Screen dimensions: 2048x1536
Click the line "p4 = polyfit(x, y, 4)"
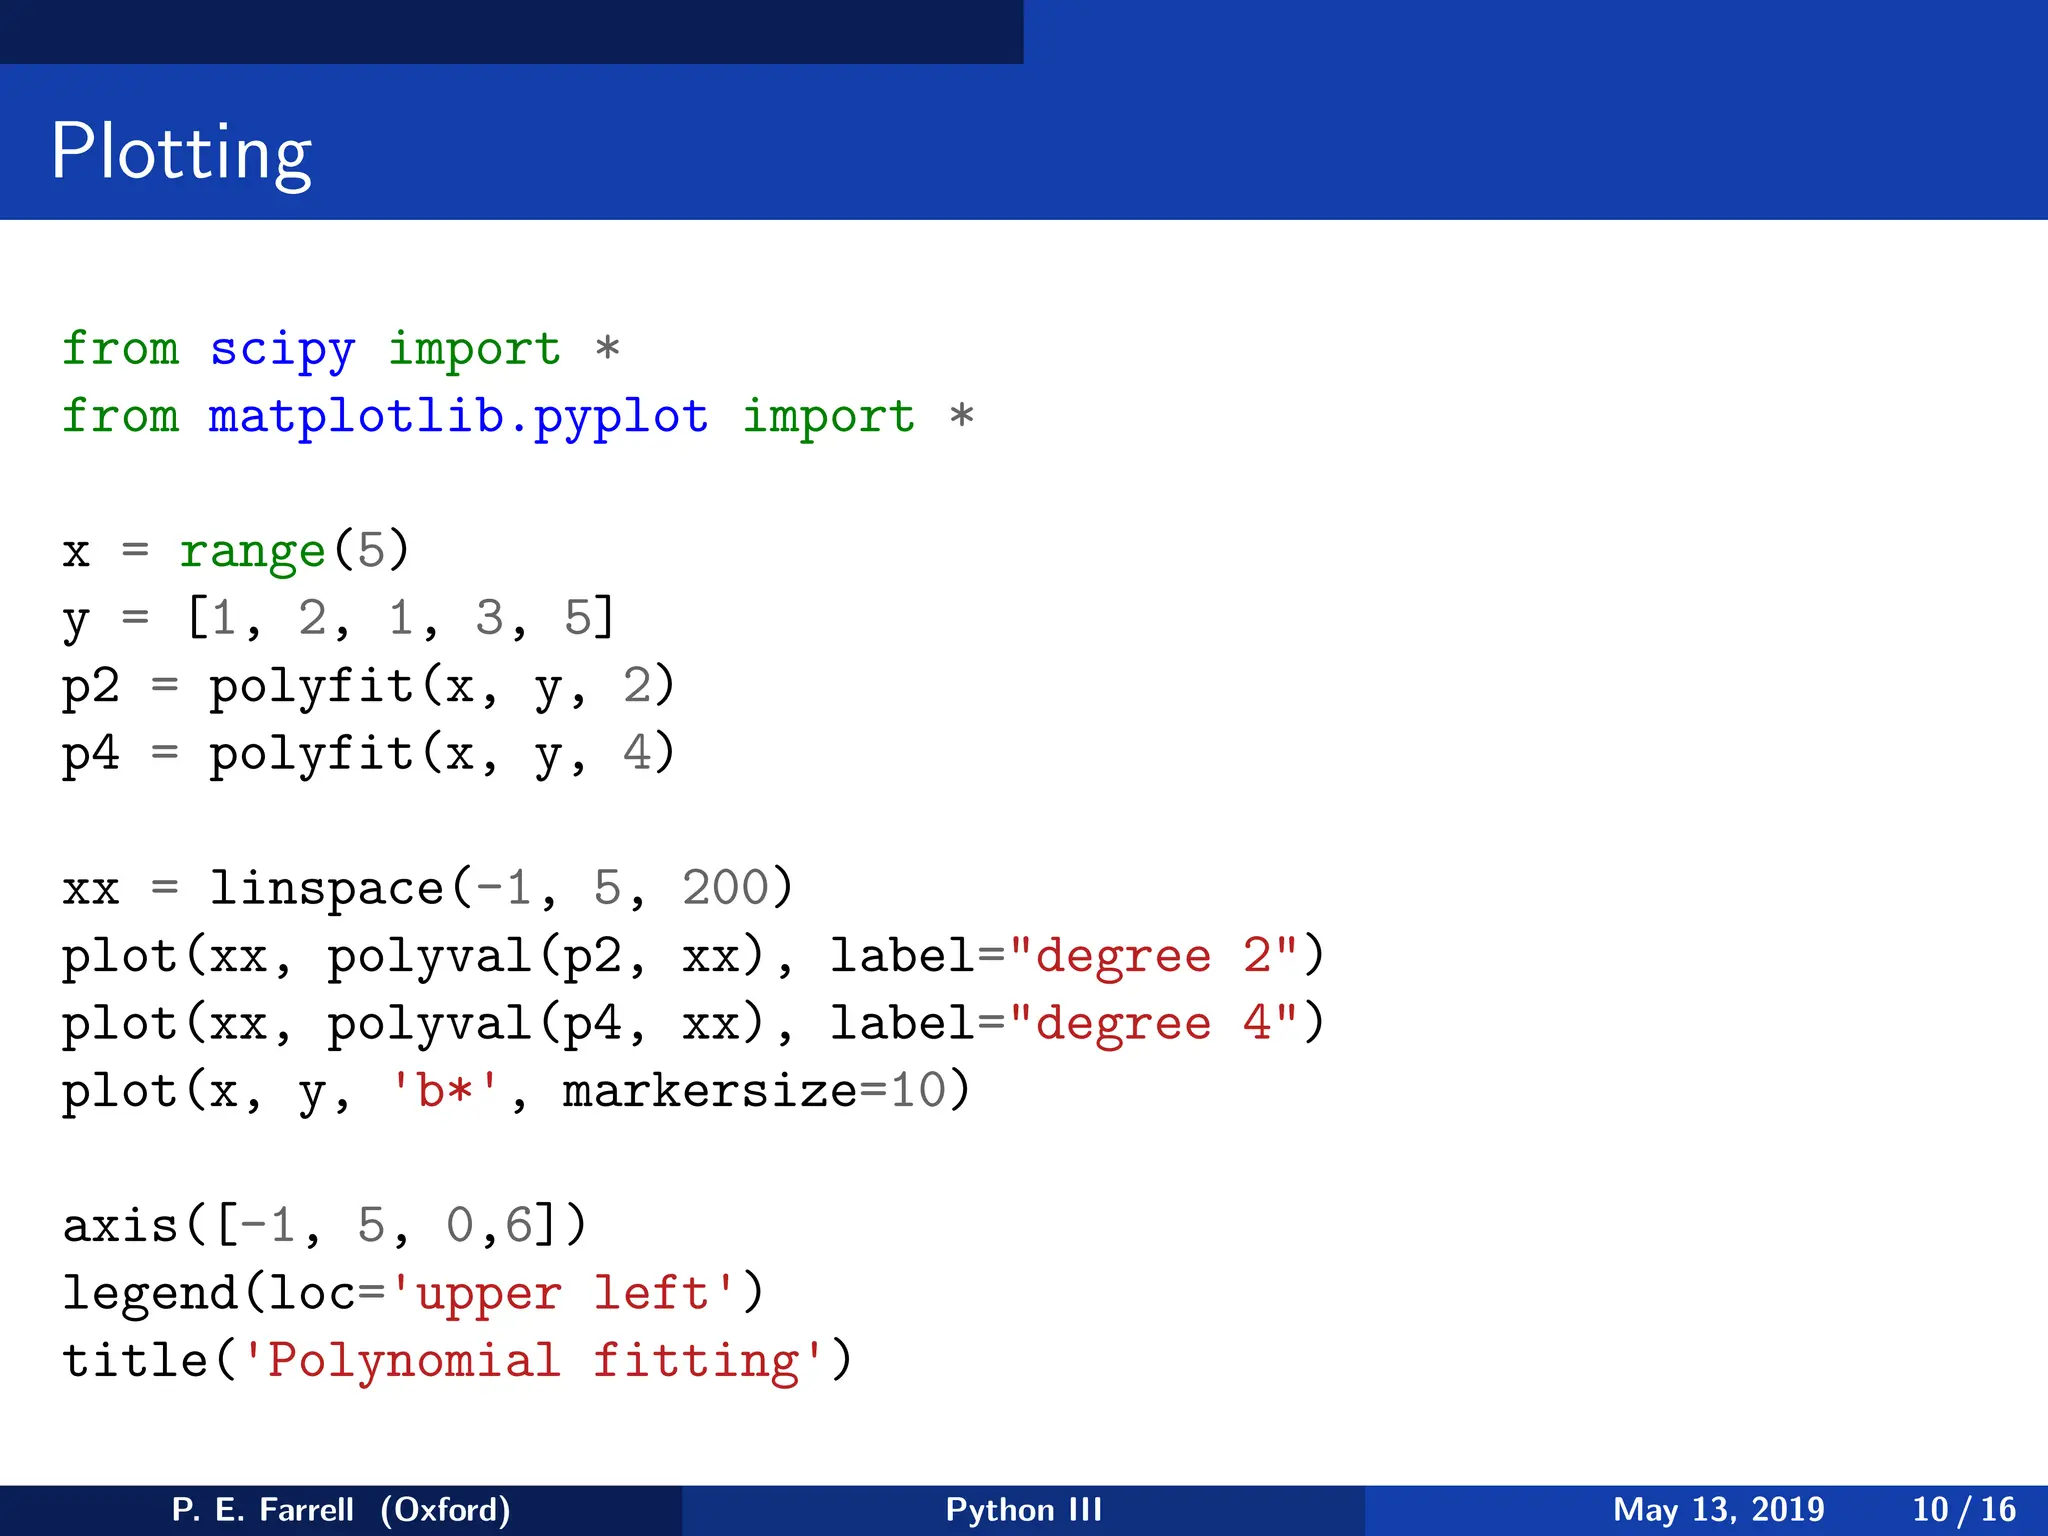tap(369, 753)
